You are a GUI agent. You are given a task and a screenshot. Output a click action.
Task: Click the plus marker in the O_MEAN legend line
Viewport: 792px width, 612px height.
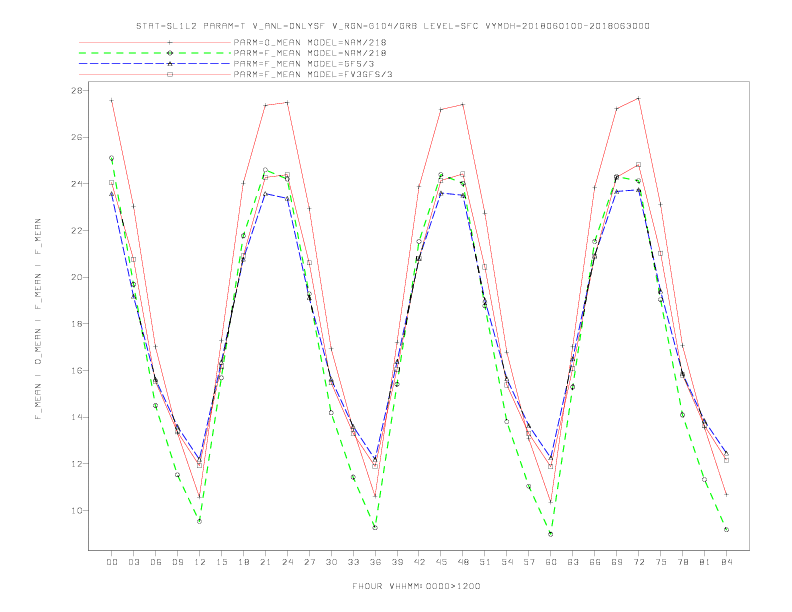coord(170,42)
